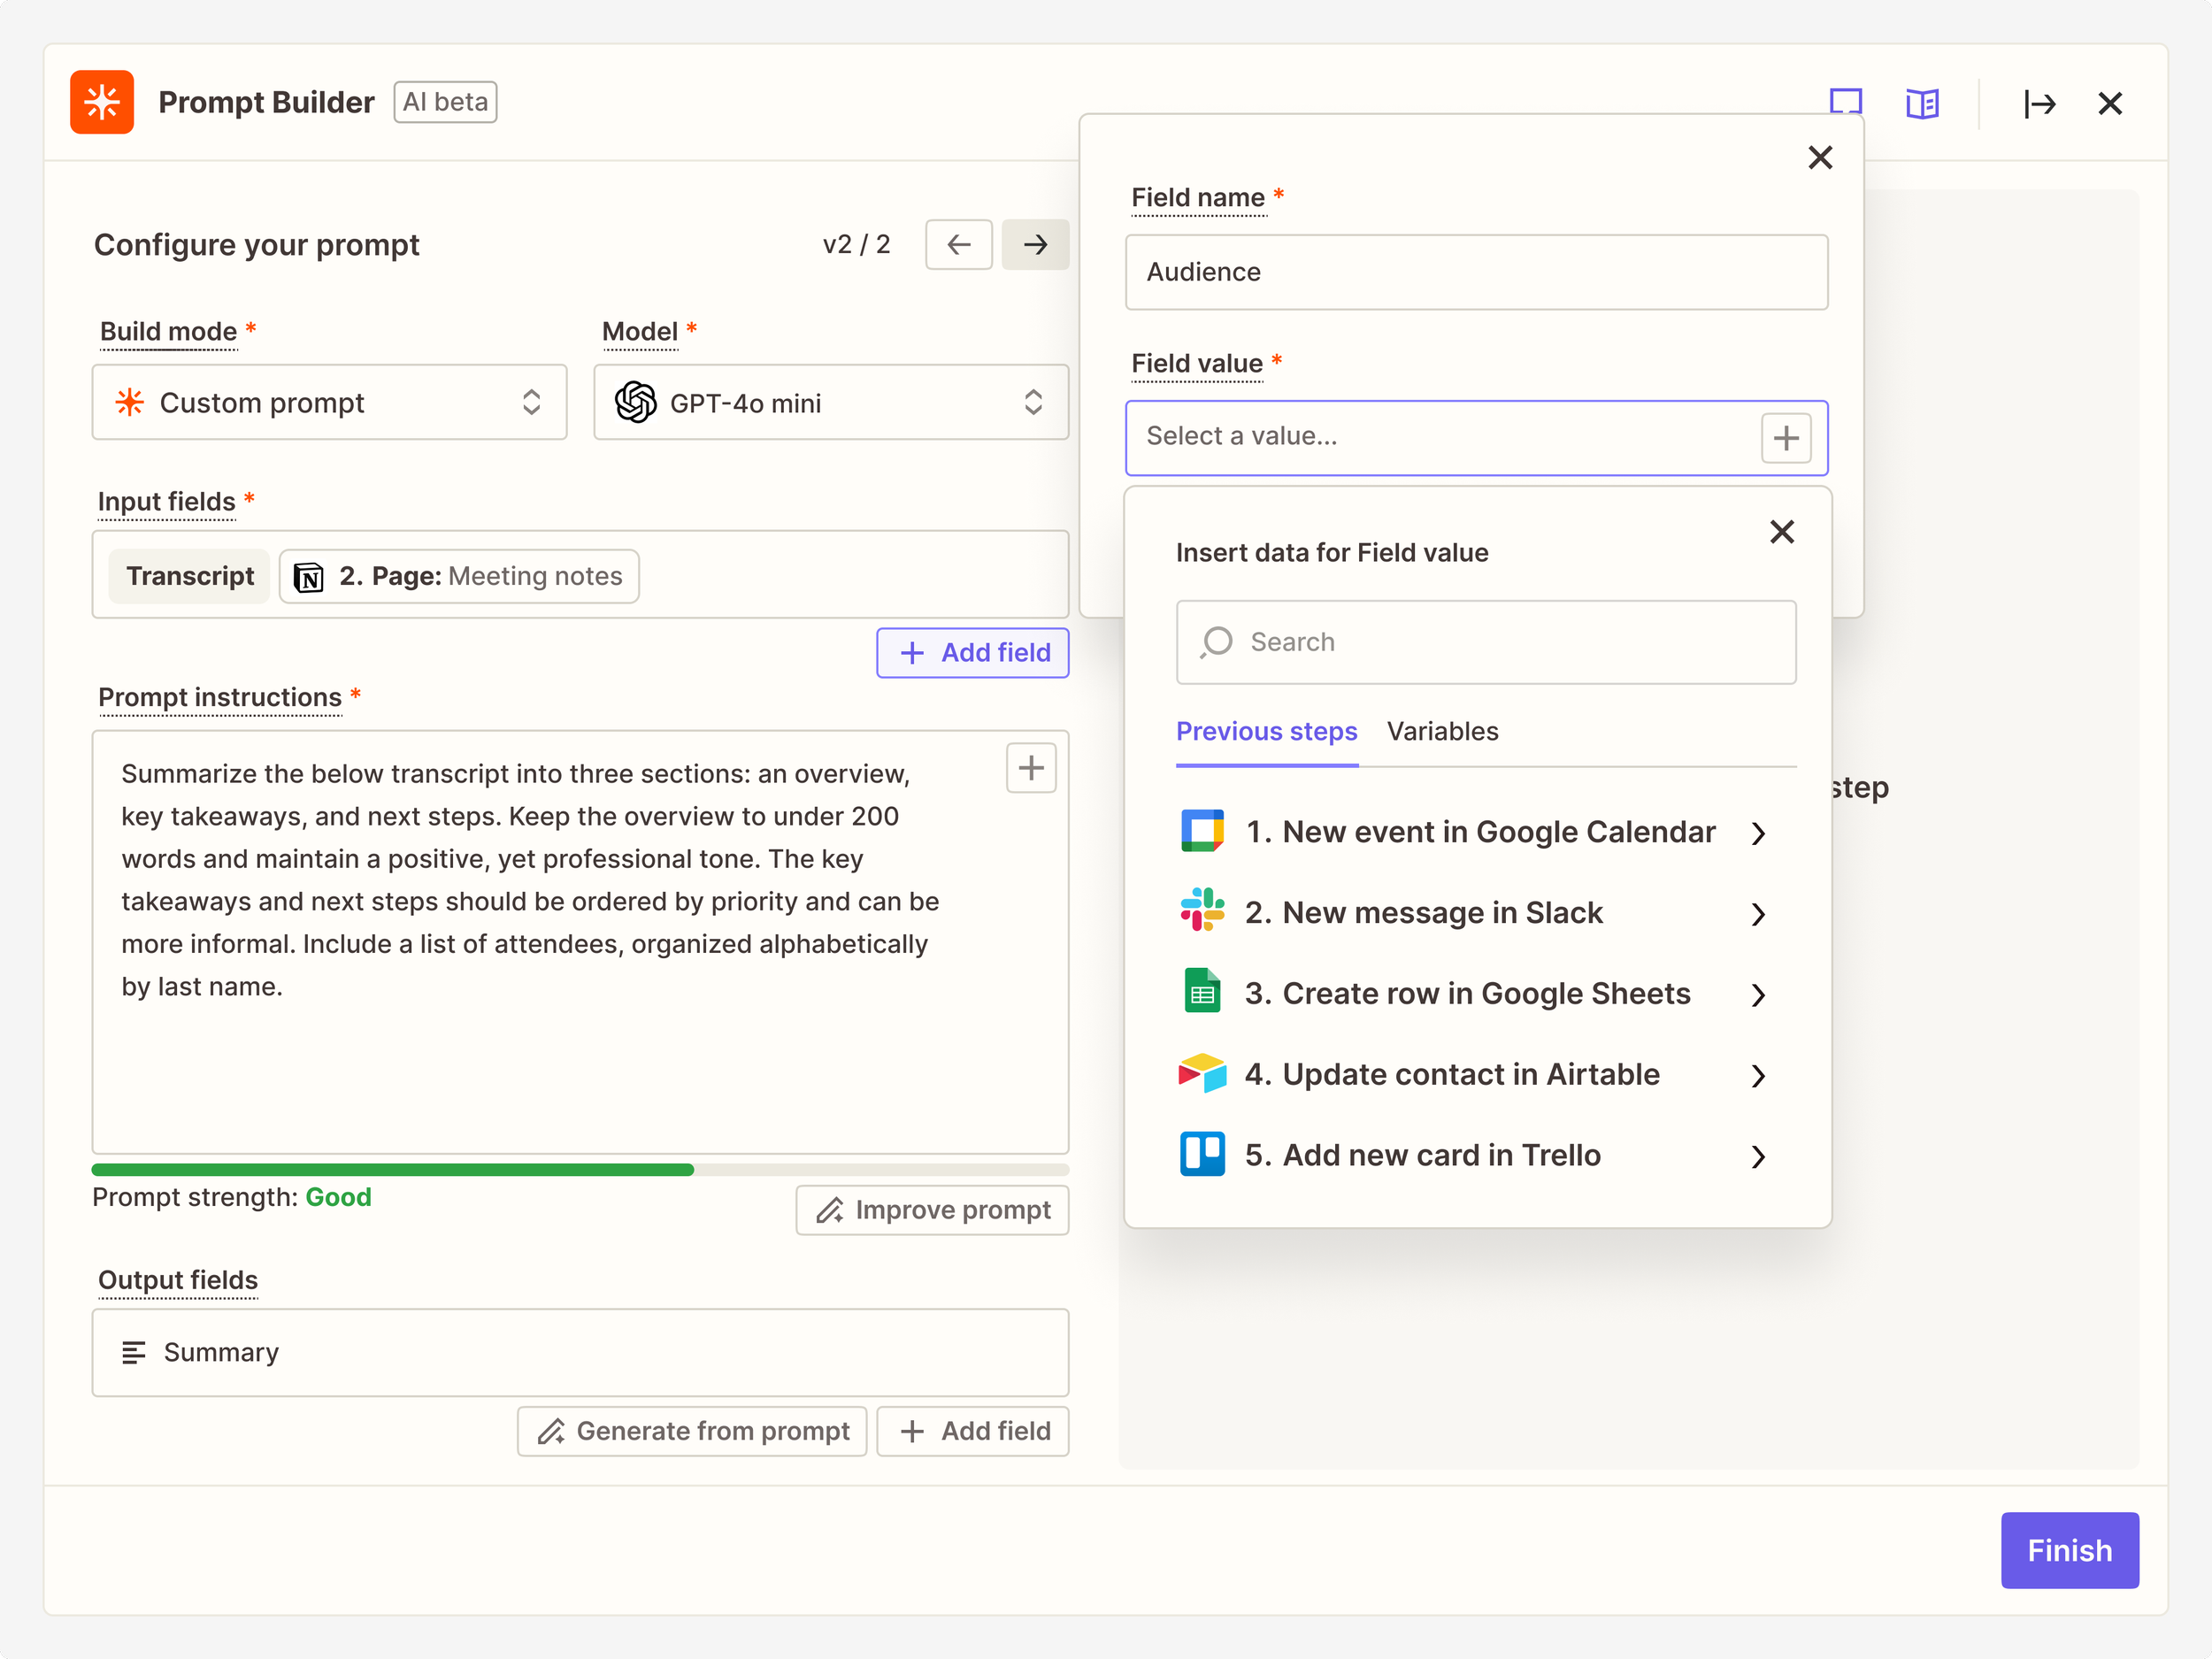Click the prompt strength progress bar
Screen dimensions: 2212x1659
580,1169
